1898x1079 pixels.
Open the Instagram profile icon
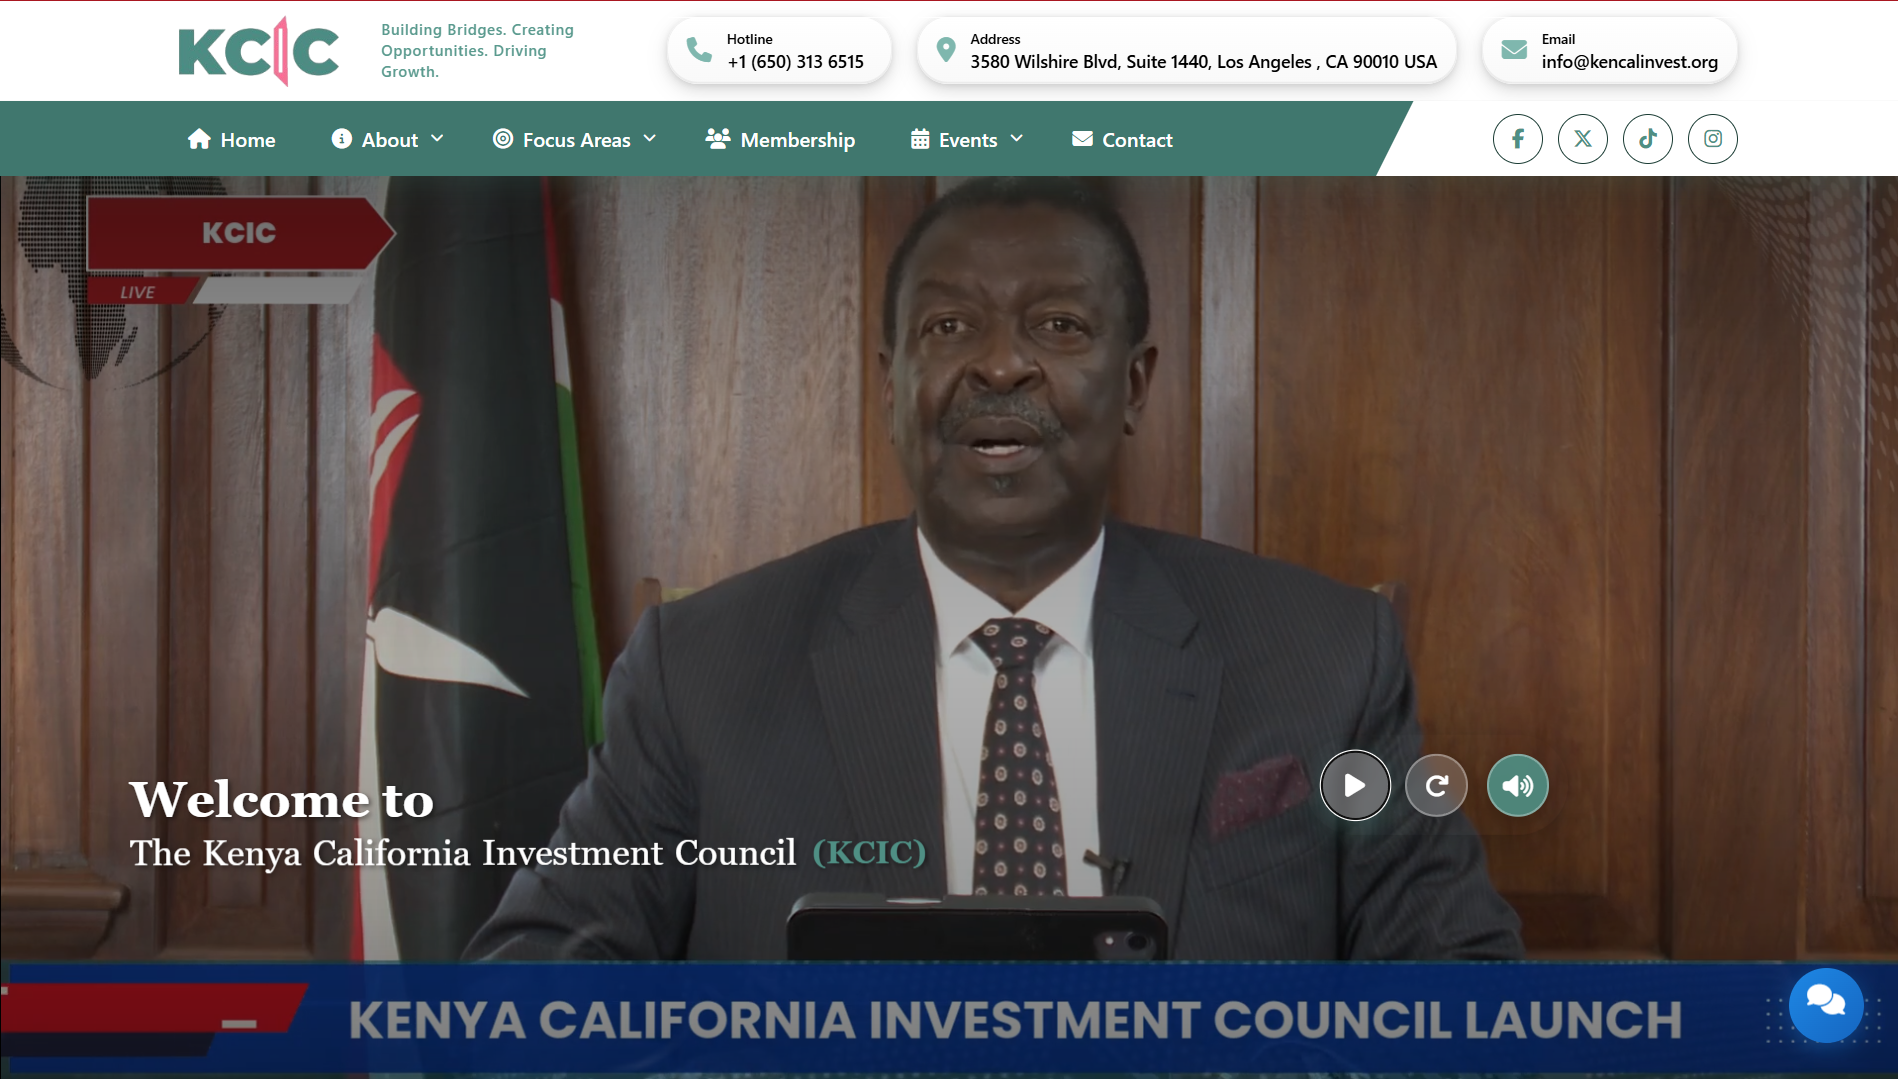point(1712,139)
